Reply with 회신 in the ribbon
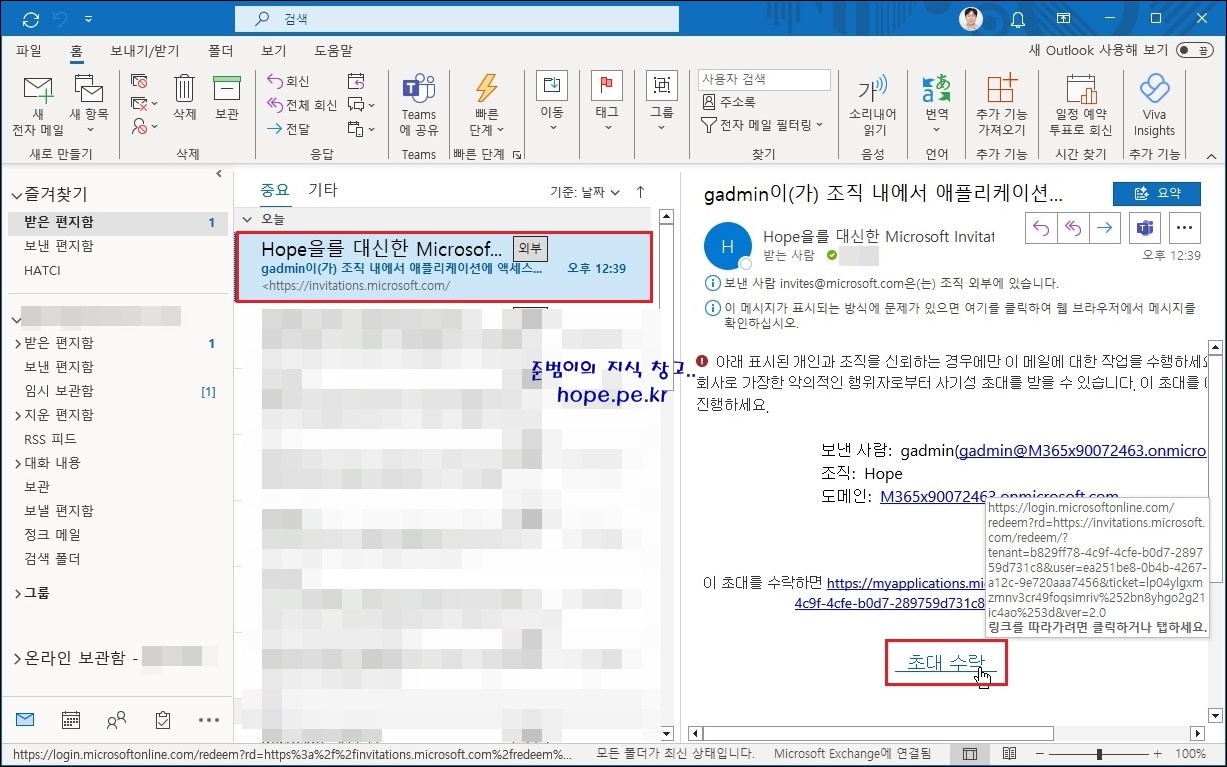The height and width of the screenshot is (767, 1227). pos(288,81)
